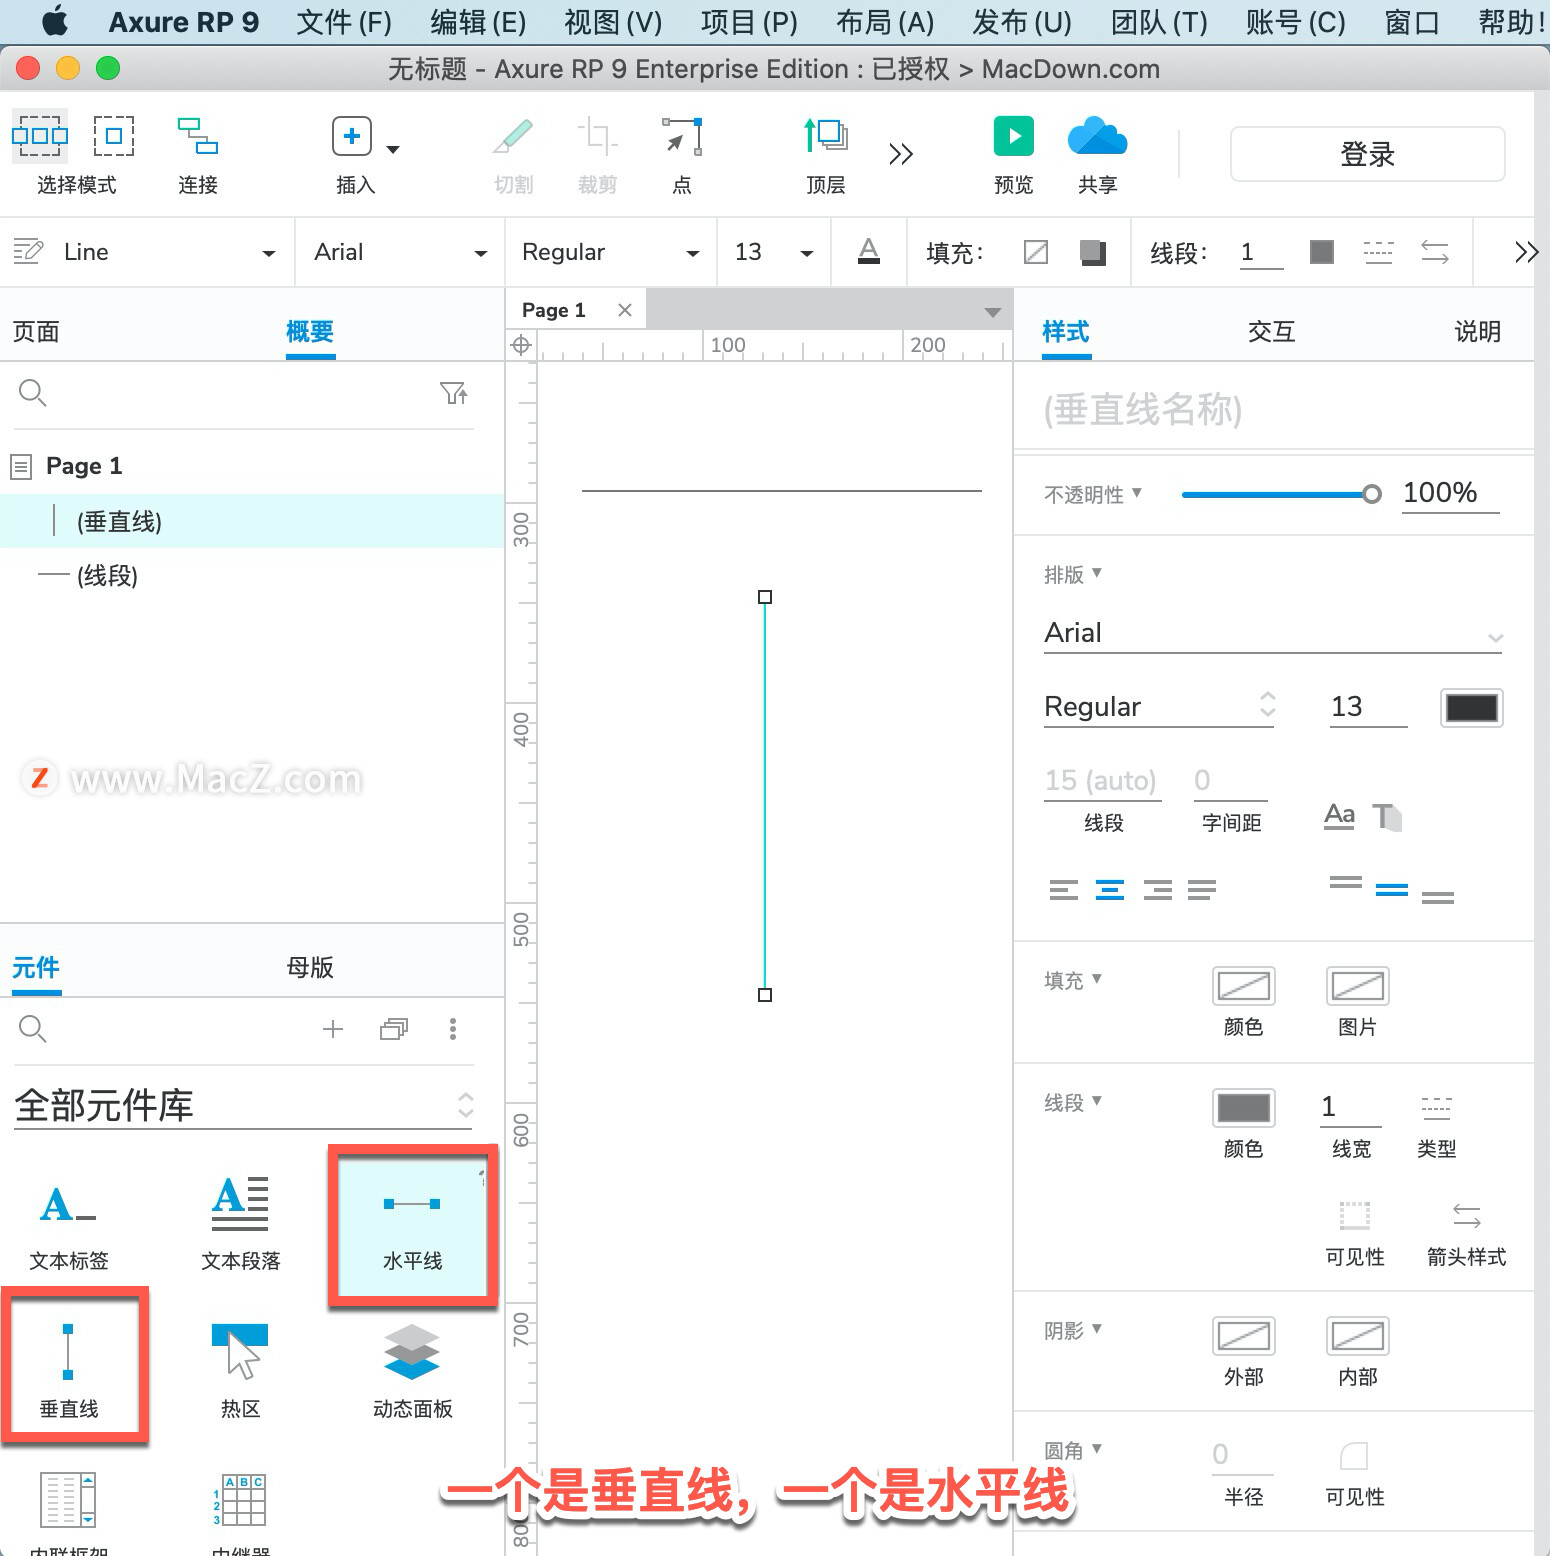Select the (垂直线) item in outline

(251, 521)
